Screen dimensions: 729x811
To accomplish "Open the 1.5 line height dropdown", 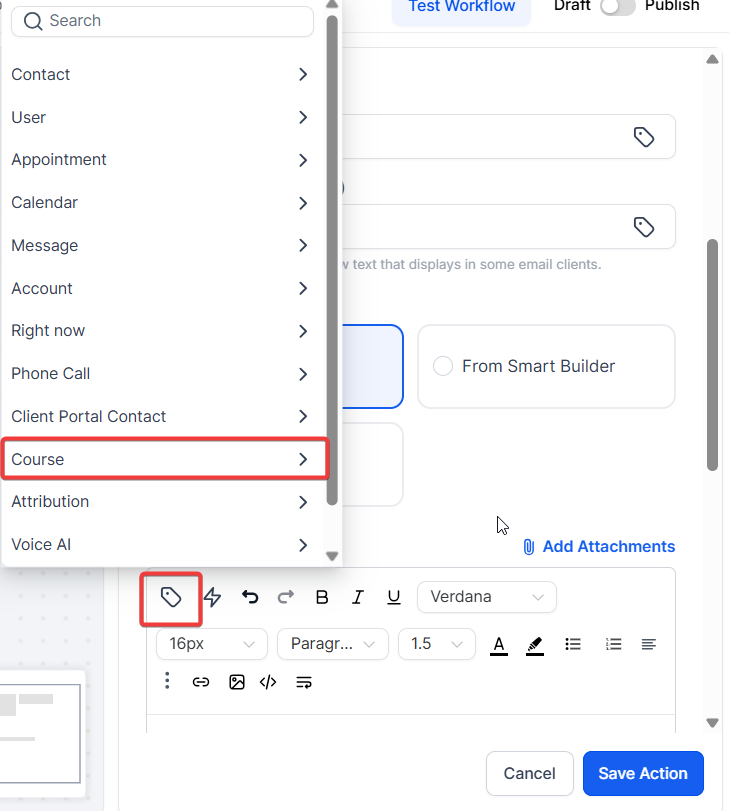I will point(436,644).
